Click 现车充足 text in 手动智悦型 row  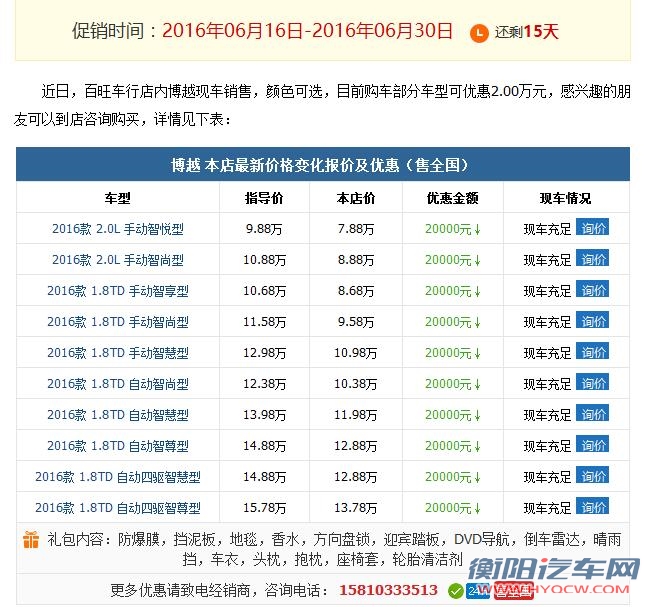click(x=547, y=229)
